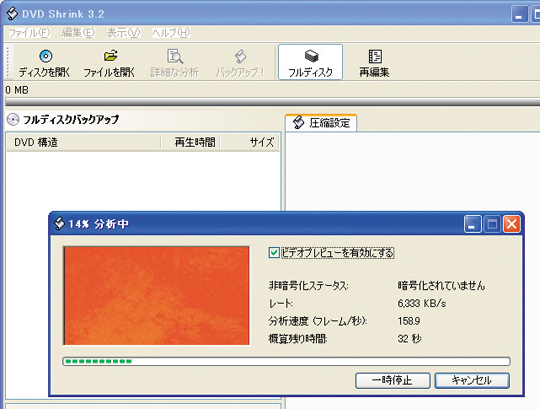The height and width of the screenshot is (409, 540).
Task: Select the フルディスク (Full Disc) mode icon
Action: point(311,56)
